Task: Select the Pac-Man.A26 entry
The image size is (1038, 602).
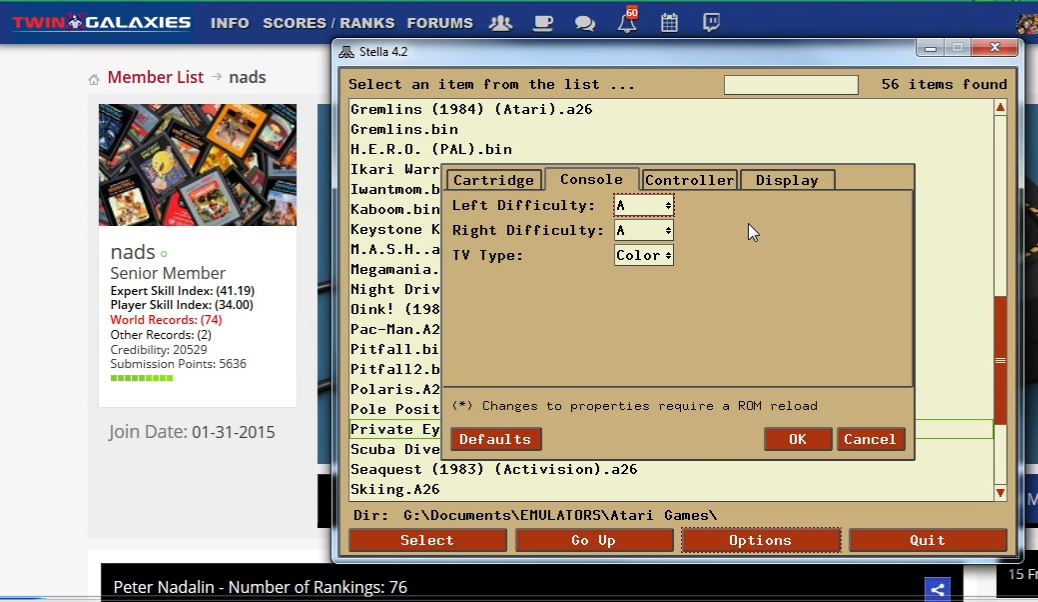Action: tap(395, 329)
